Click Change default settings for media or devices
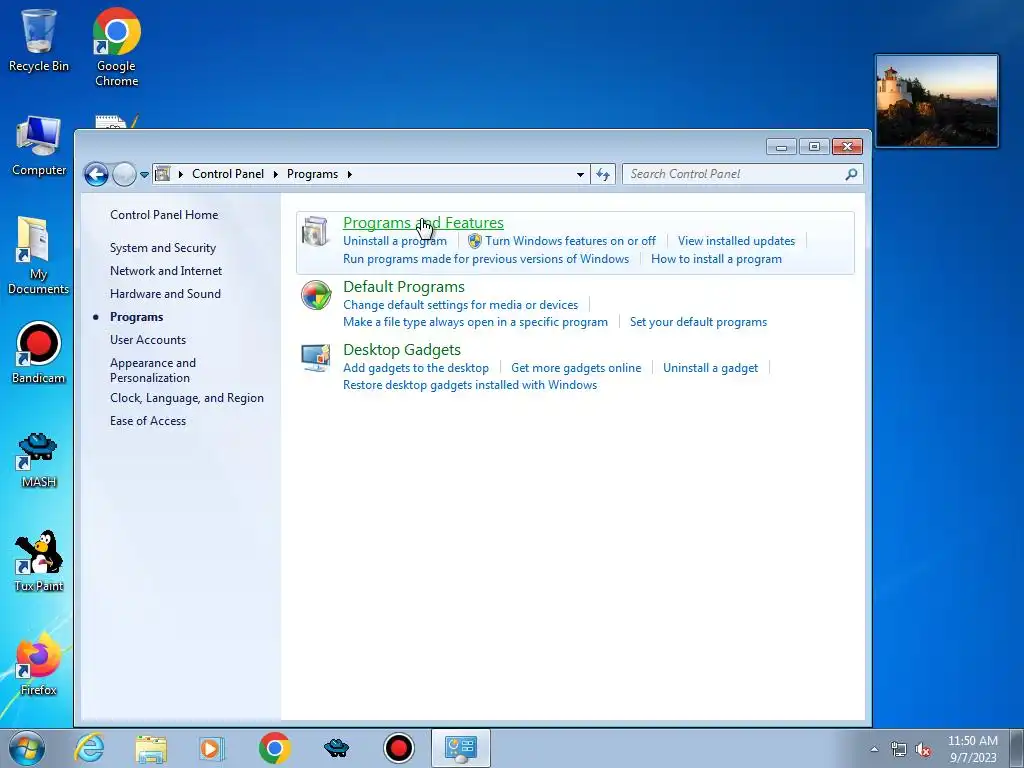 pos(460,305)
